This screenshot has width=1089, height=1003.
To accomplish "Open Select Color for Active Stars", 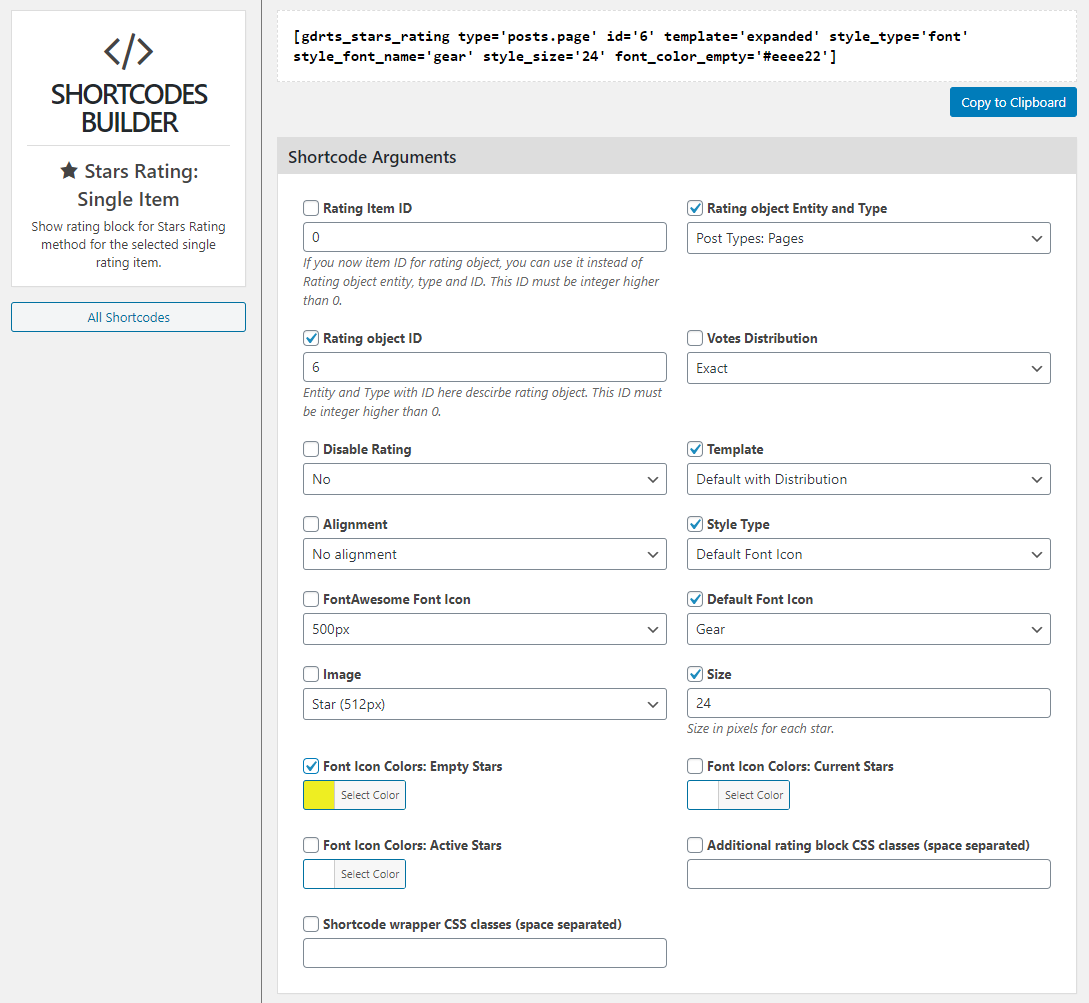I will (369, 874).
